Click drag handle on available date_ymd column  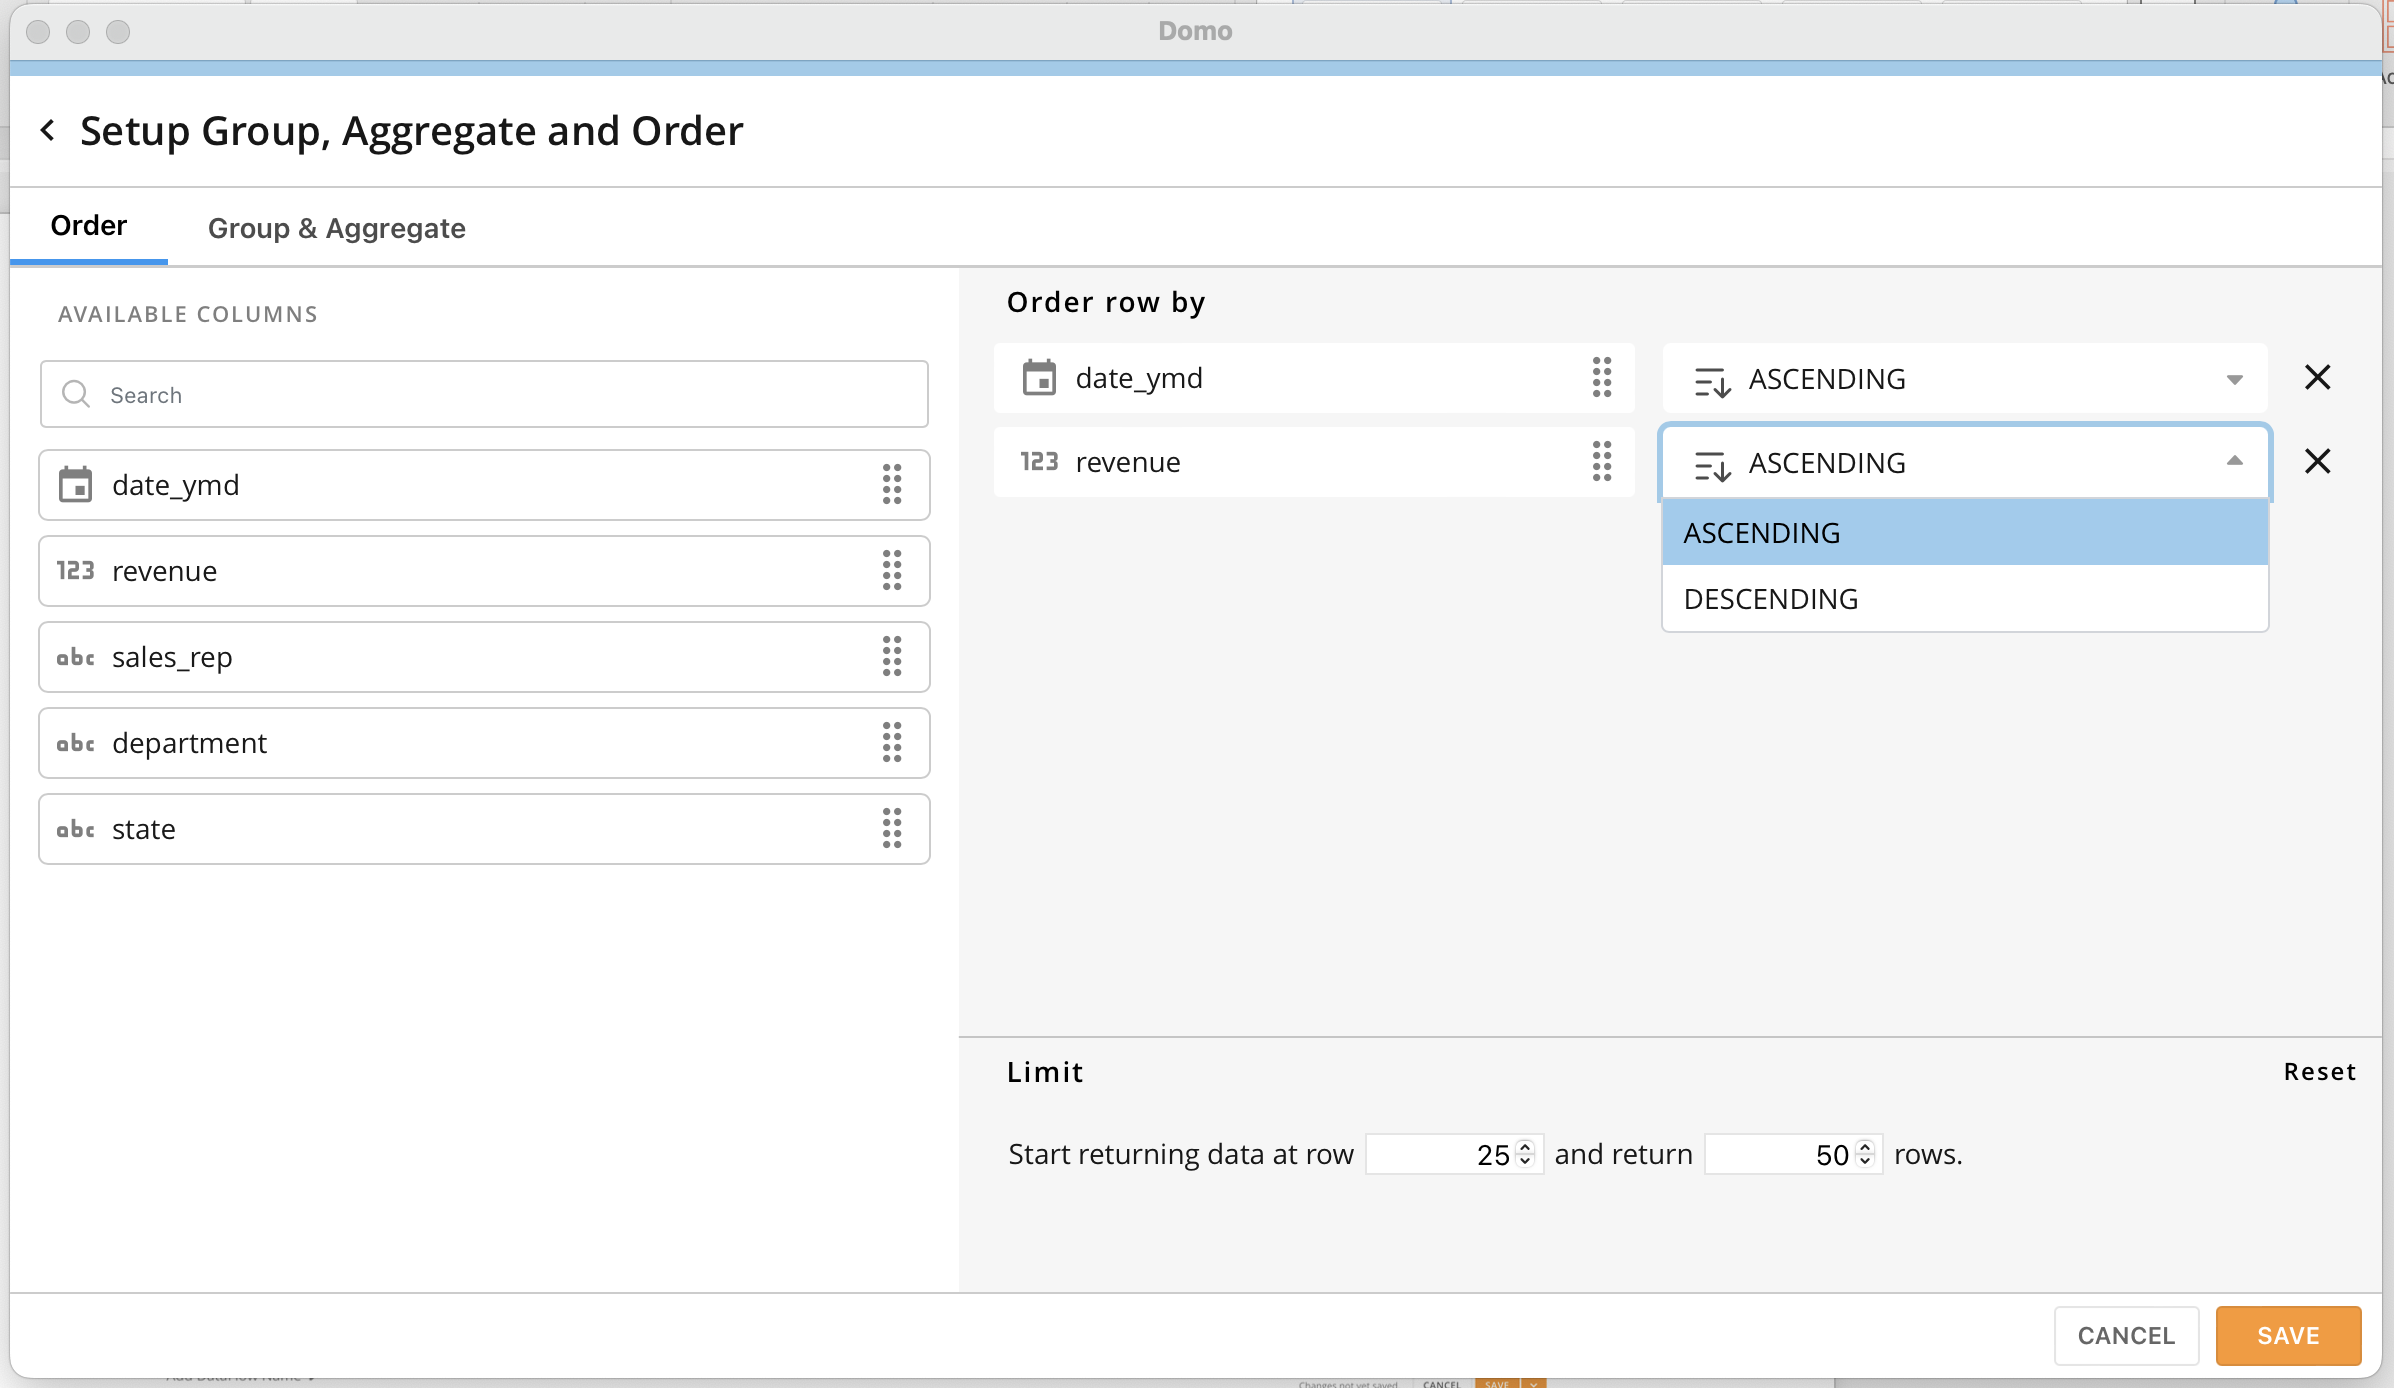point(892,485)
